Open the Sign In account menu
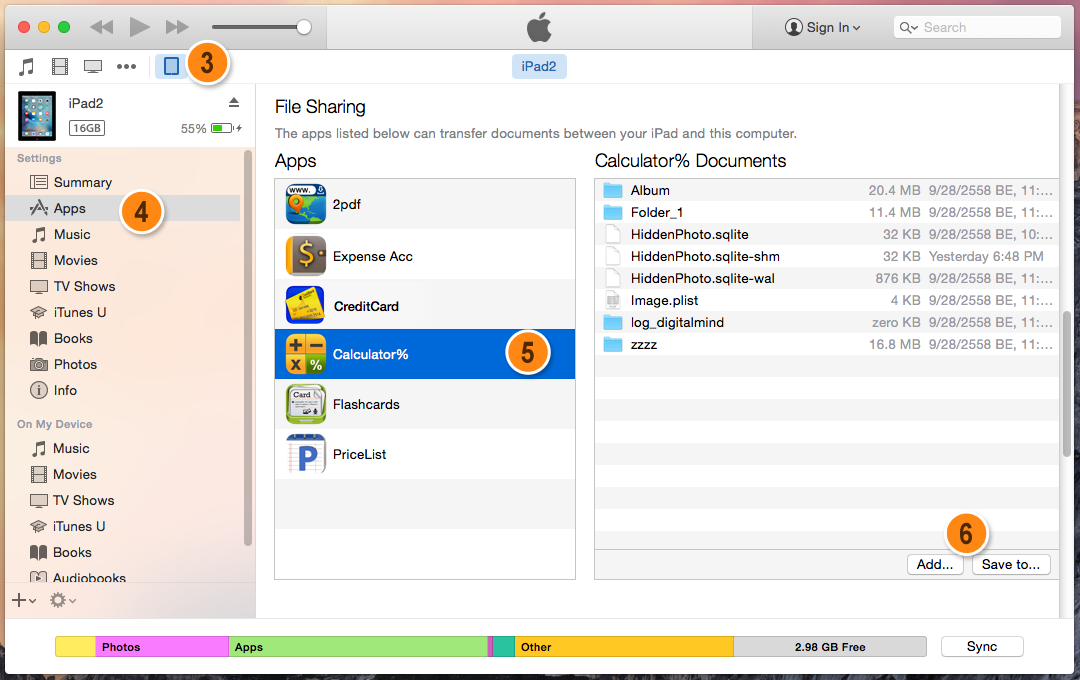The height and width of the screenshot is (680, 1080). (x=822, y=28)
